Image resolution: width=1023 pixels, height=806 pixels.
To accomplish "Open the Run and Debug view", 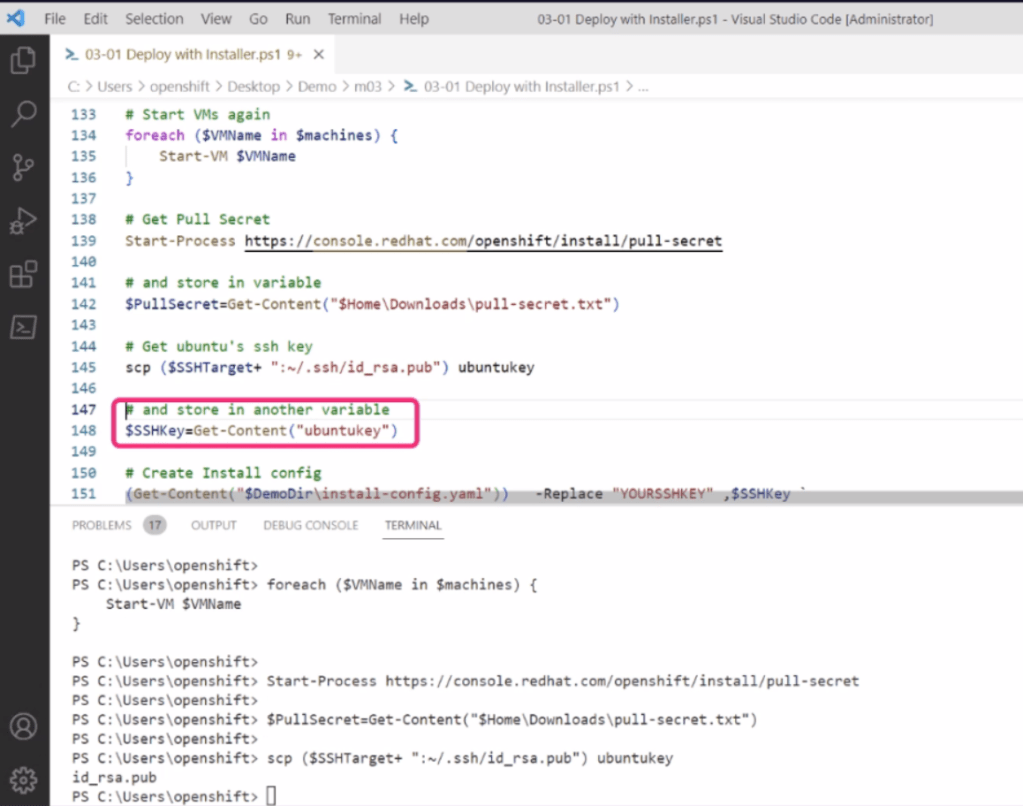I will point(23,221).
